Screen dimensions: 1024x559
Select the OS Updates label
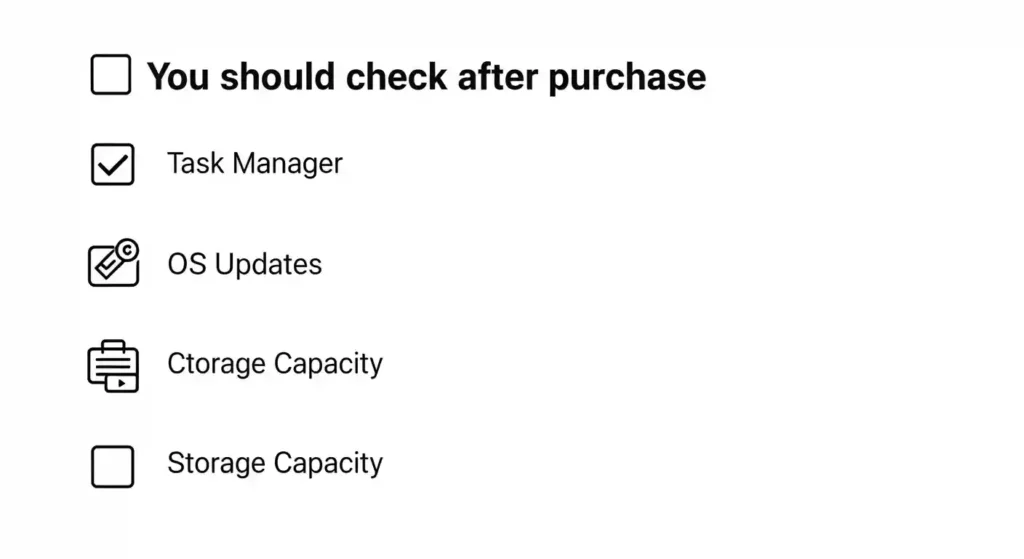point(245,264)
